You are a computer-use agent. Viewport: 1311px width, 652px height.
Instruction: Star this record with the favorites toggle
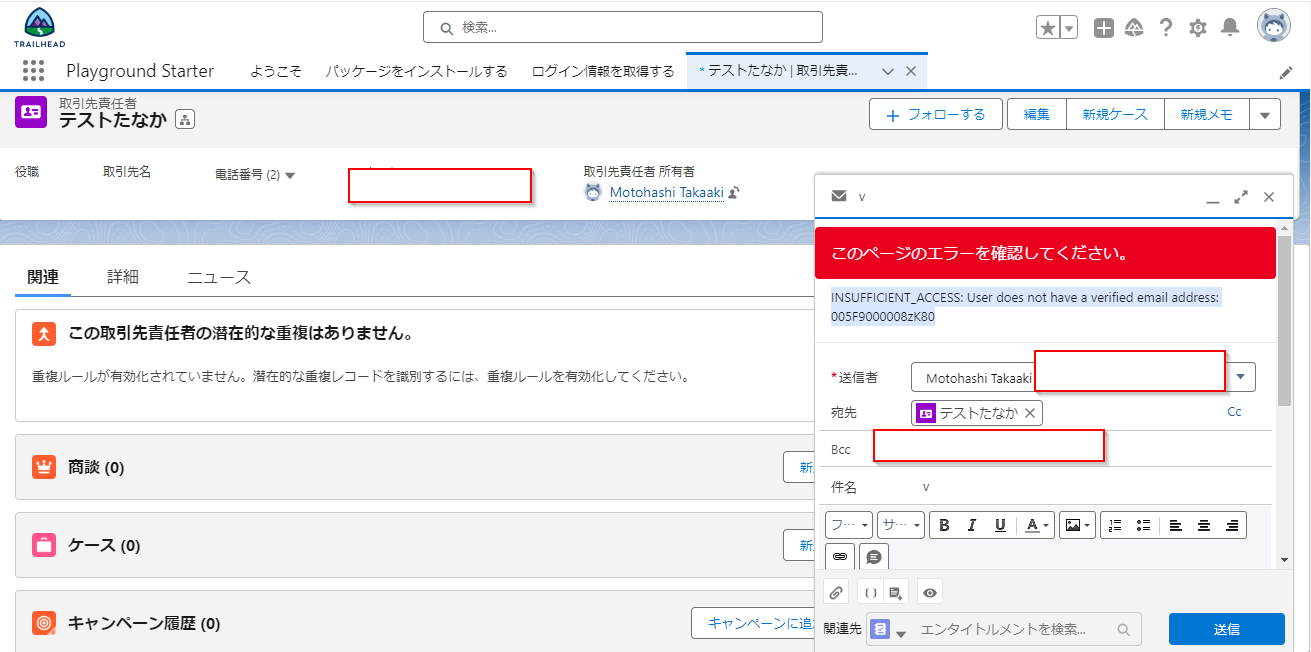(x=1050, y=27)
